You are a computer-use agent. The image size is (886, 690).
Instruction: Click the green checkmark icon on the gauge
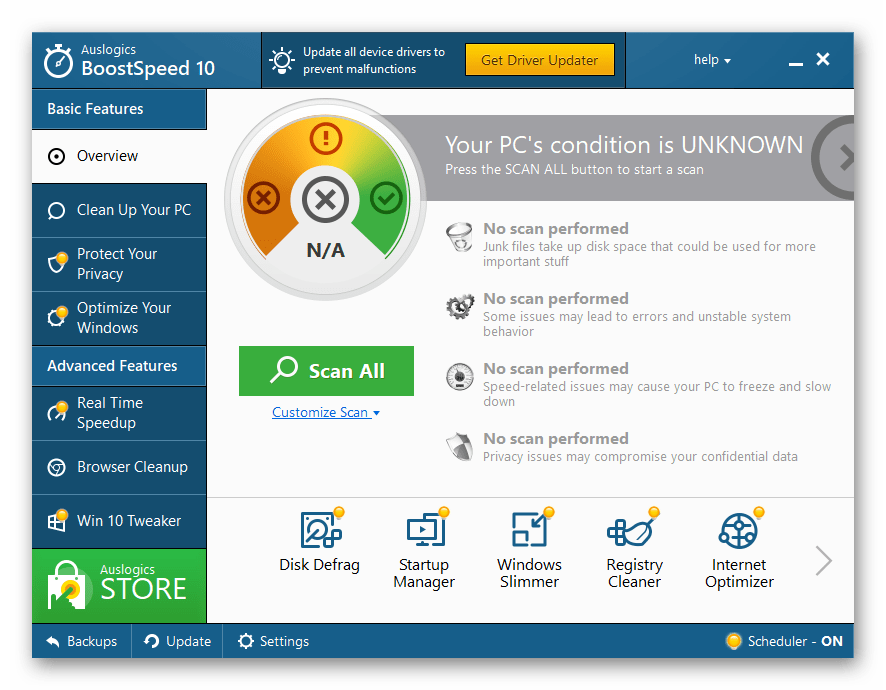pyautogui.click(x=386, y=198)
